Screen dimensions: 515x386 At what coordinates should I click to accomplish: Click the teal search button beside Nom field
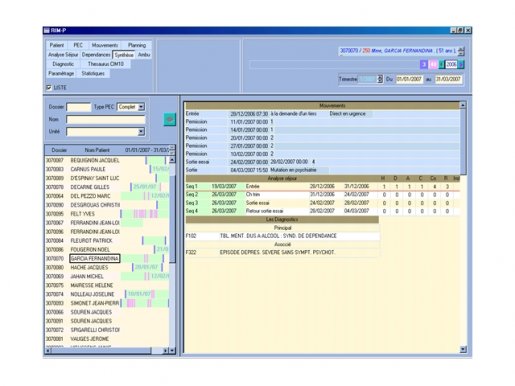click(x=170, y=119)
